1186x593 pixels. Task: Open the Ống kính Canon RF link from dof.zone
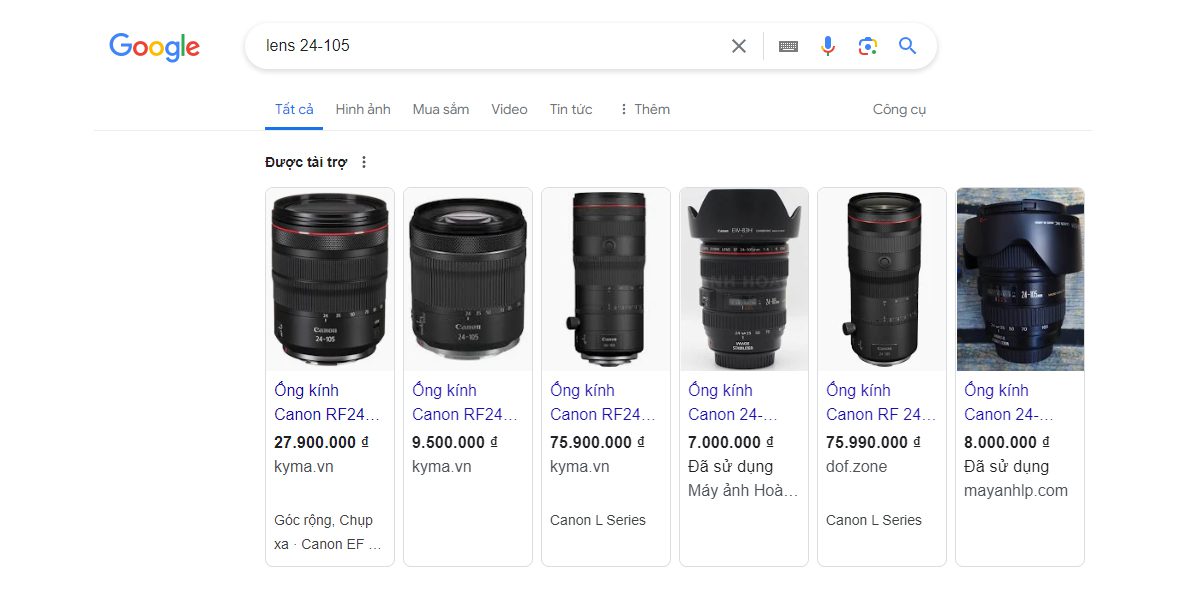point(881,402)
